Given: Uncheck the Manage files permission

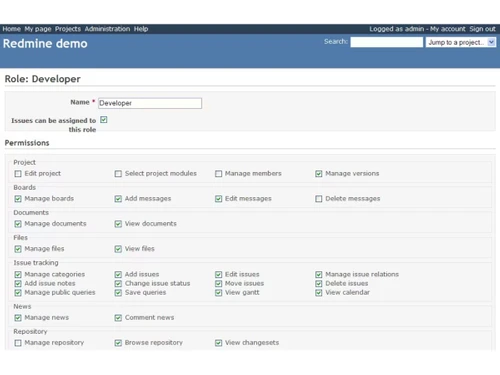Looking at the screenshot, I should [x=18, y=249].
